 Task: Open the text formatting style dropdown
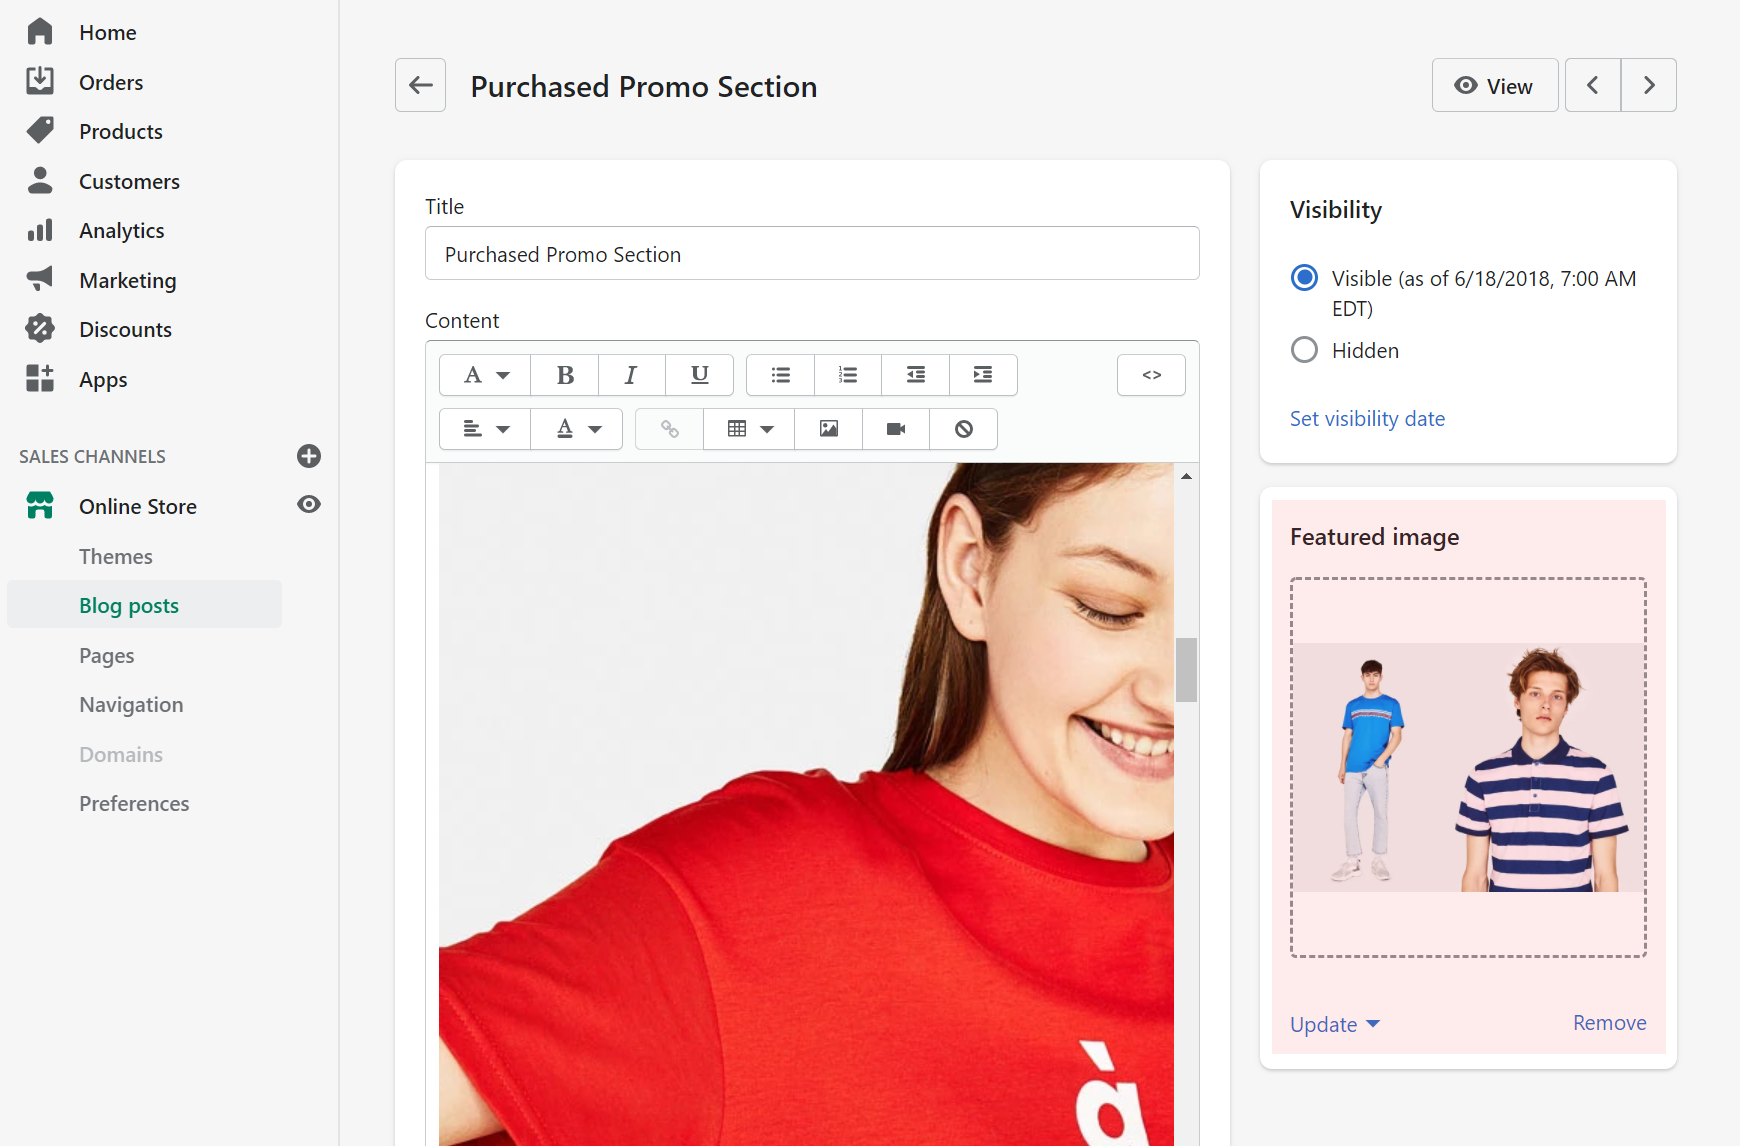click(486, 375)
